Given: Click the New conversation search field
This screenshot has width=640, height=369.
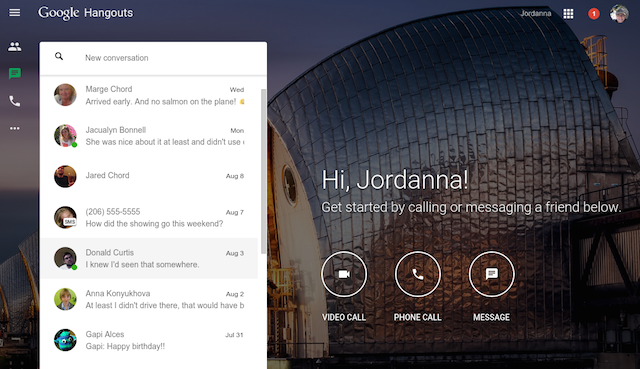Looking at the screenshot, I should coord(153,58).
